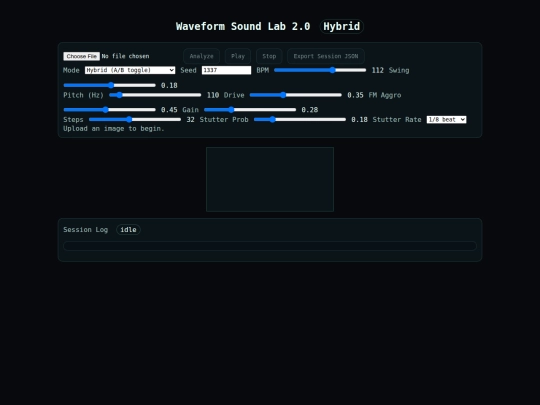
Task: Open the Stutter Rate dropdown
Action: tap(446, 120)
